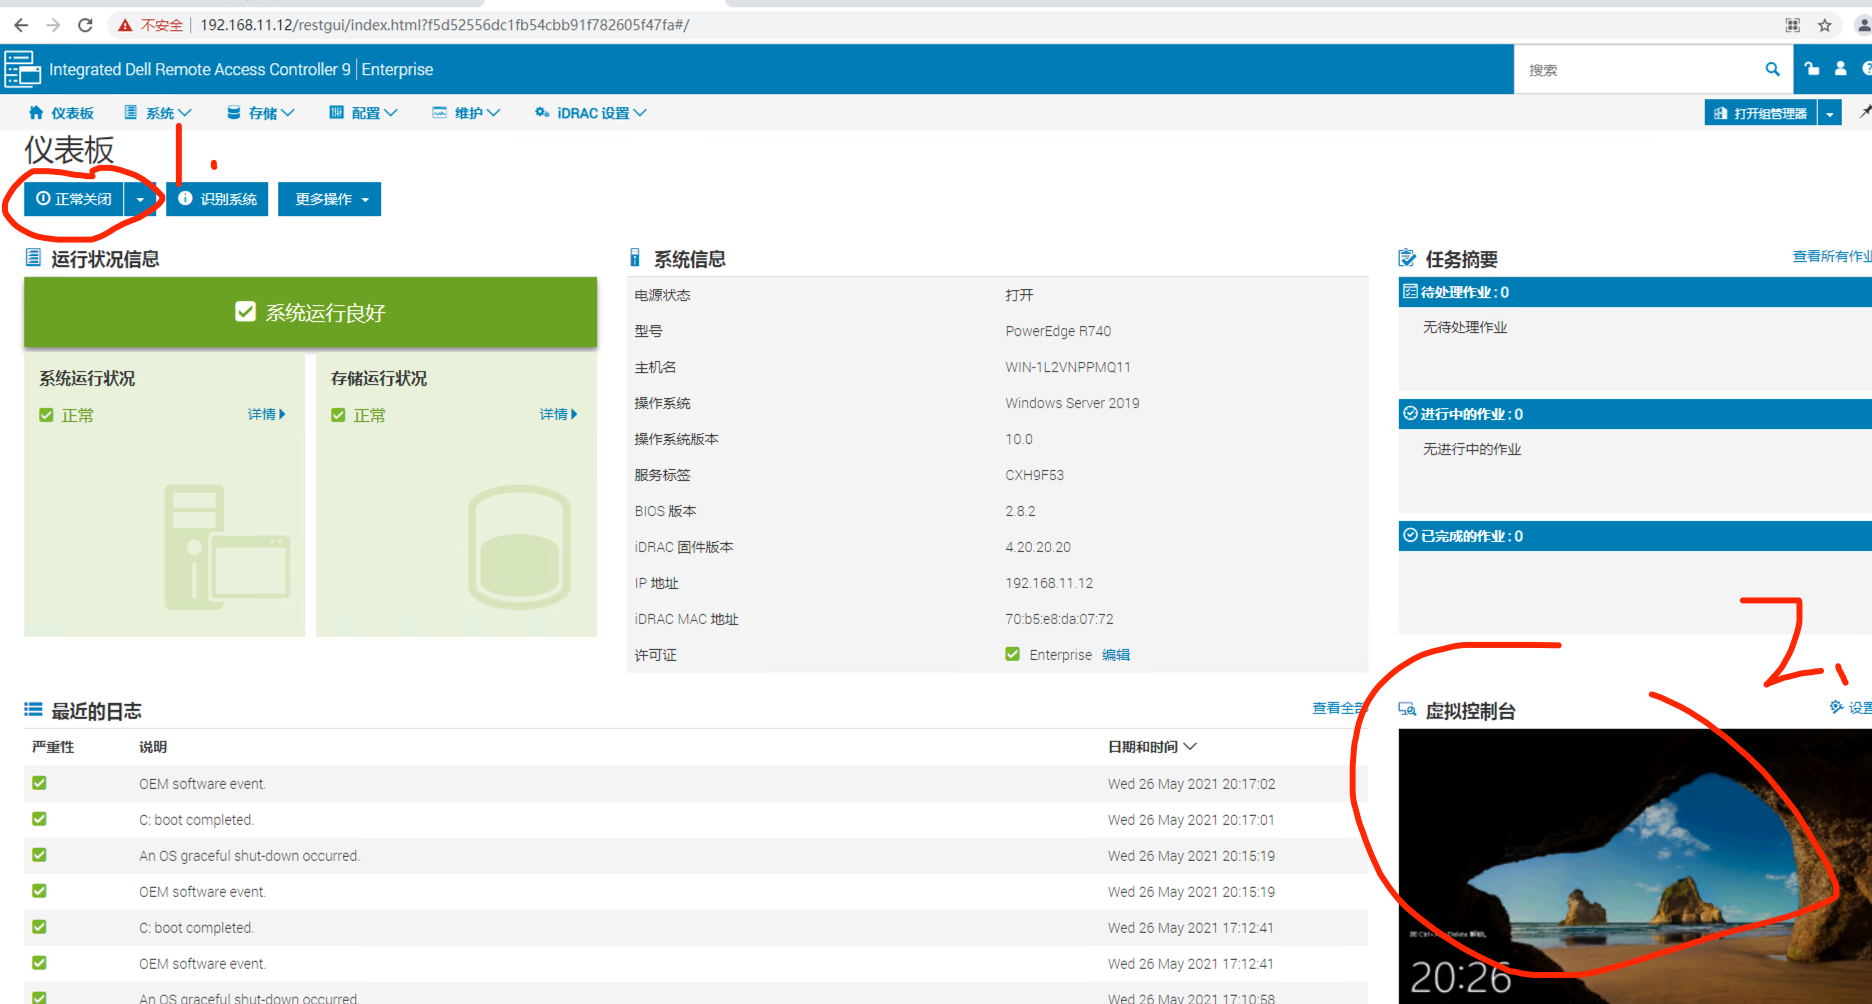Viewport: 1872px width, 1004px height.
Task: Click the task summary heading icon
Action: pyautogui.click(x=1407, y=259)
